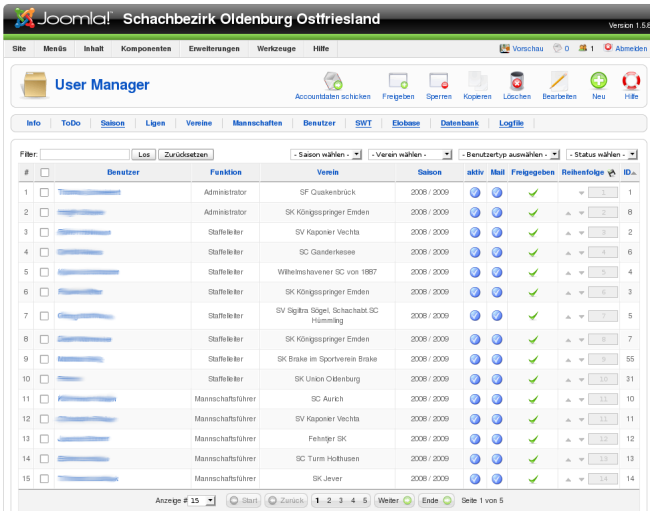
Task: Click the Löschen trash icon
Action: [x=517, y=82]
